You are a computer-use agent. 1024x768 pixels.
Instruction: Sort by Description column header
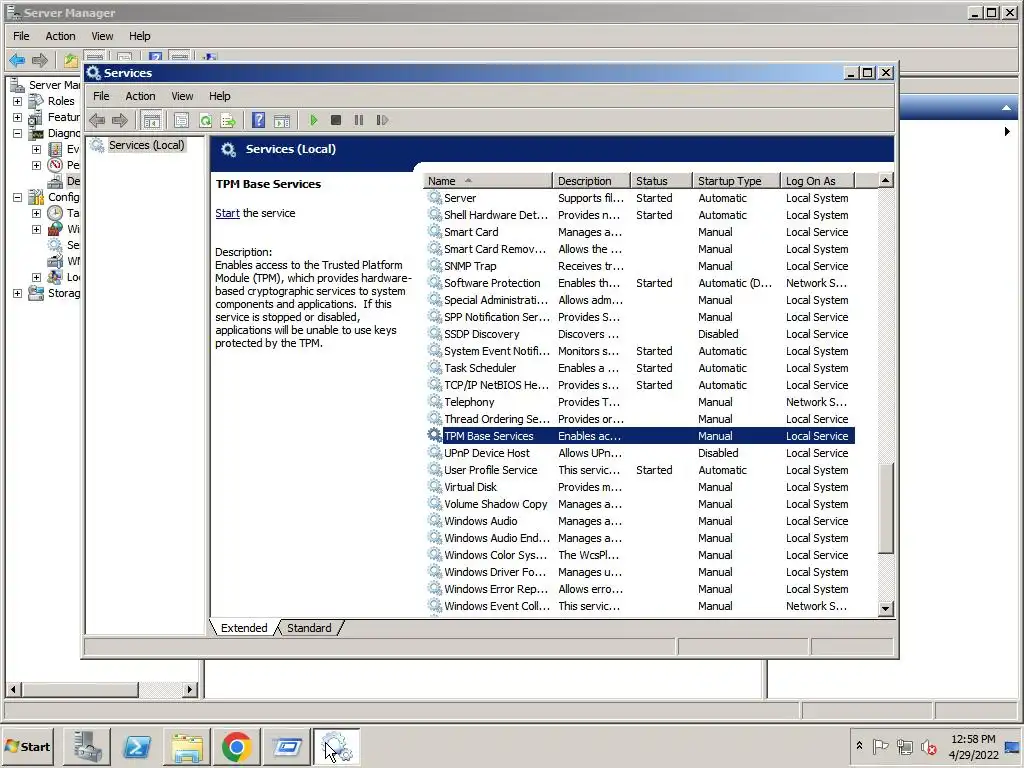tap(591, 181)
